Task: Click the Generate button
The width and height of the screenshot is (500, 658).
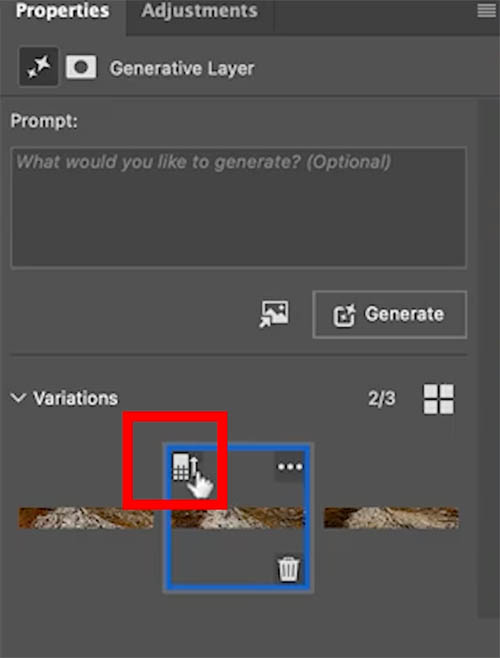Action: click(x=390, y=314)
